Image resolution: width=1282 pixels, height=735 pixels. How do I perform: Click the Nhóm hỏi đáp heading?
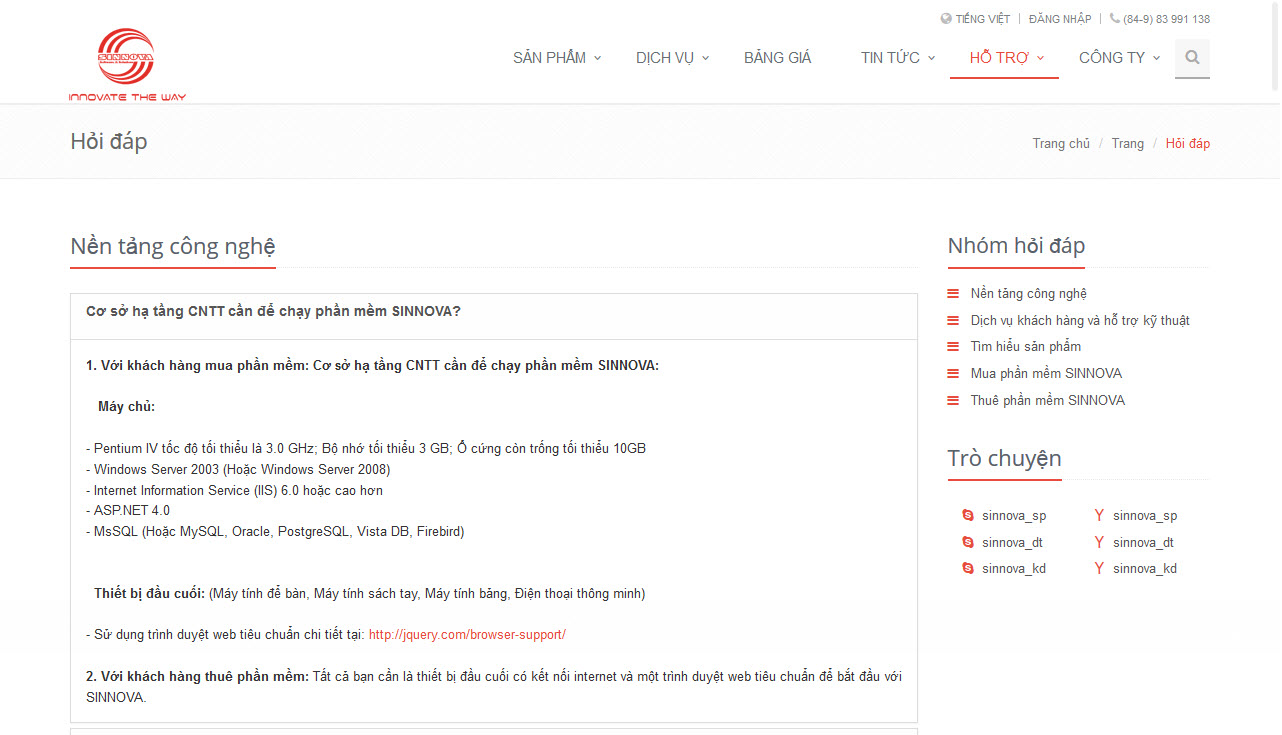pyautogui.click(x=1016, y=246)
